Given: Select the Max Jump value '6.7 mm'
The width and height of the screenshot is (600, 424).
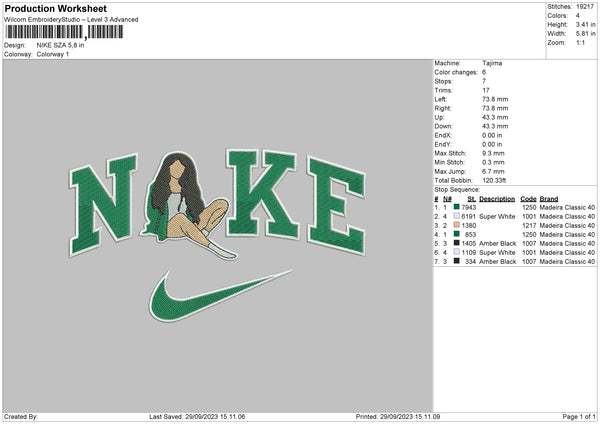Looking at the screenshot, I should (493, 171).
